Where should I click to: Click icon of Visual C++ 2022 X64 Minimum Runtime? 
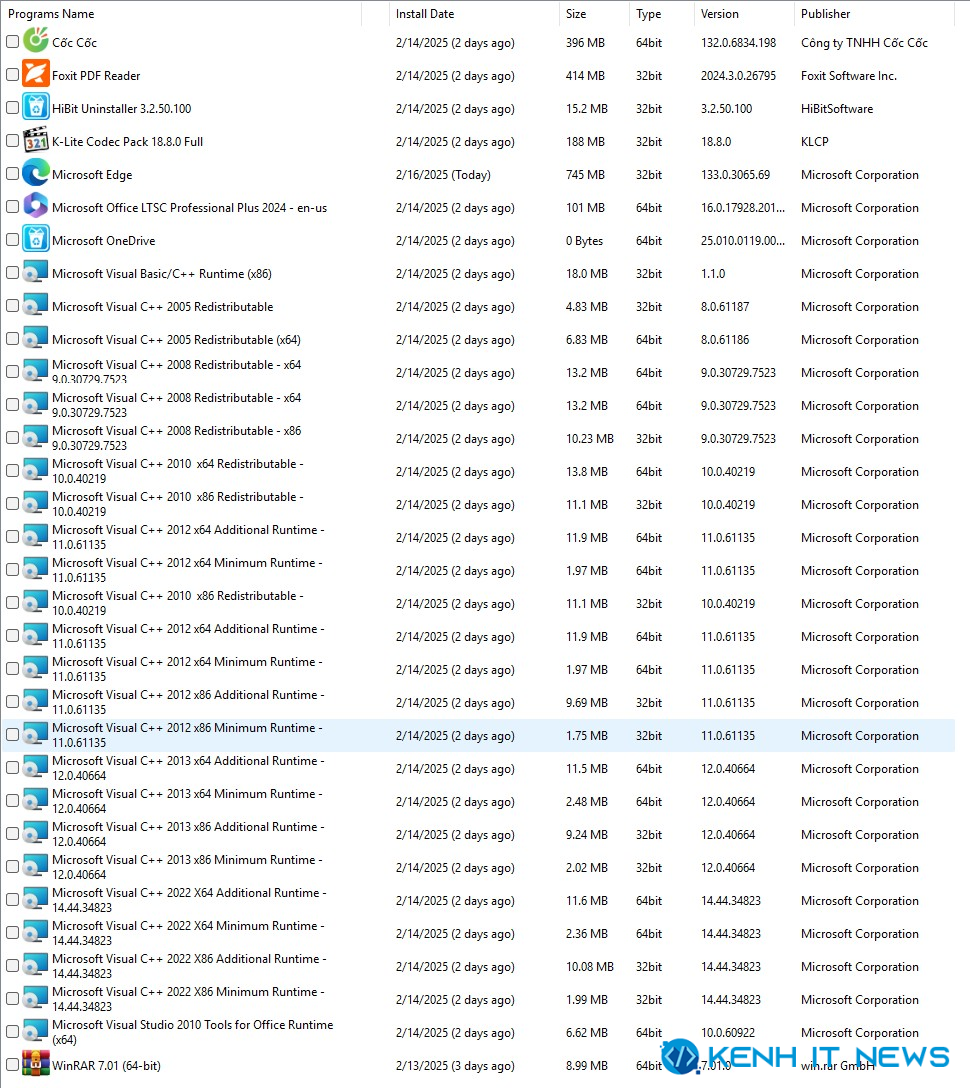35,932
